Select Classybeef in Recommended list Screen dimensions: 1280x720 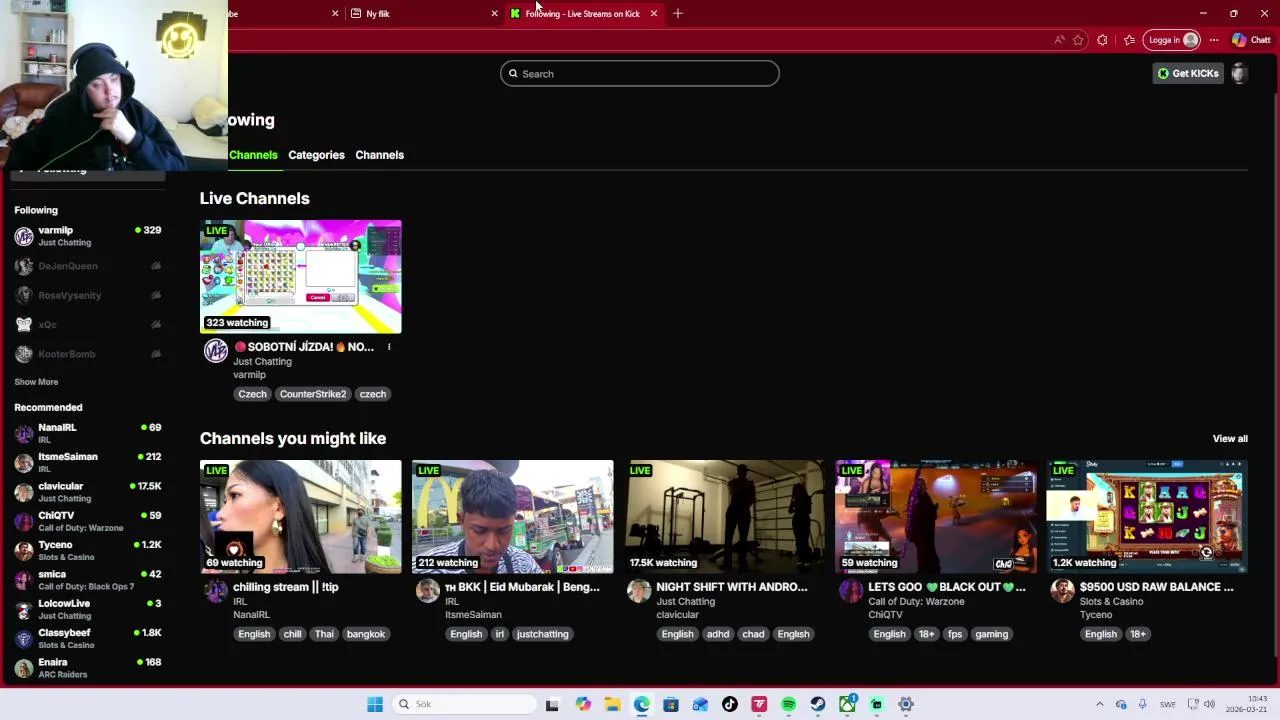click(88, 639)
